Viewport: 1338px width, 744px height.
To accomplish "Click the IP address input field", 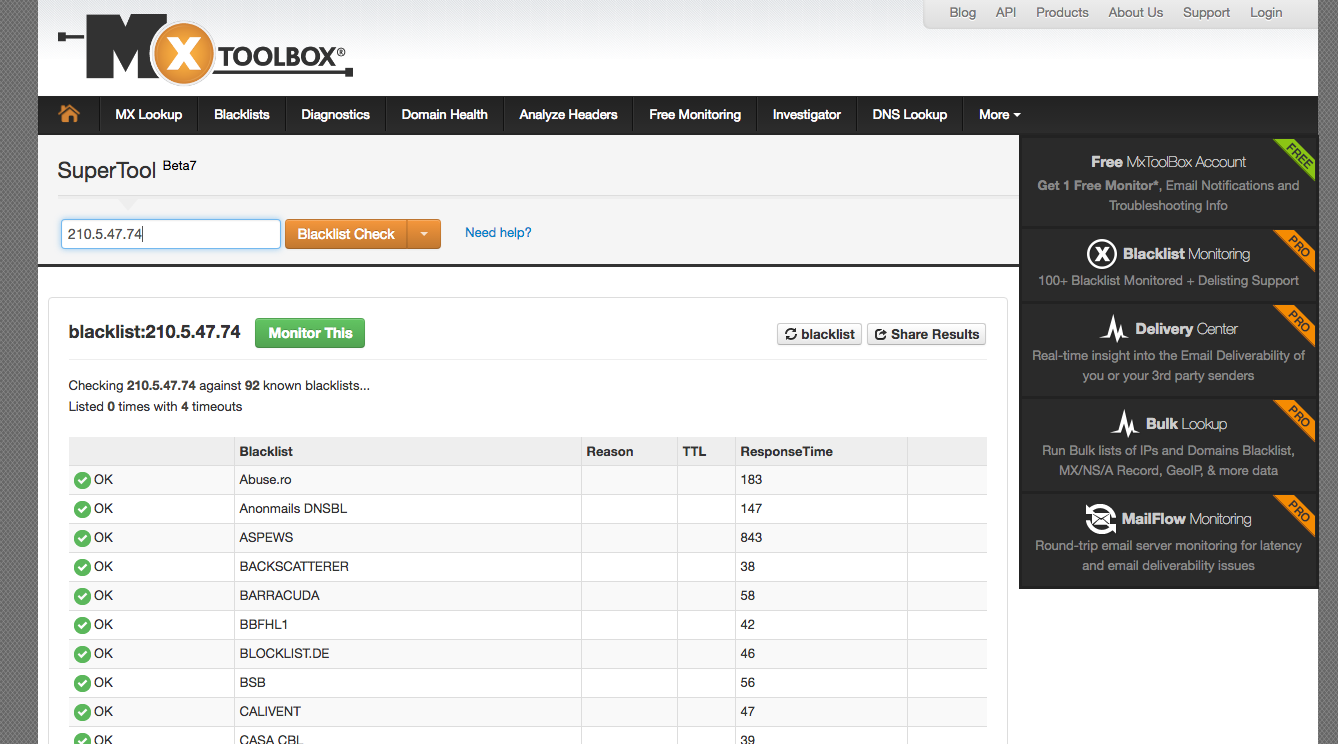I will pos(170,234).
